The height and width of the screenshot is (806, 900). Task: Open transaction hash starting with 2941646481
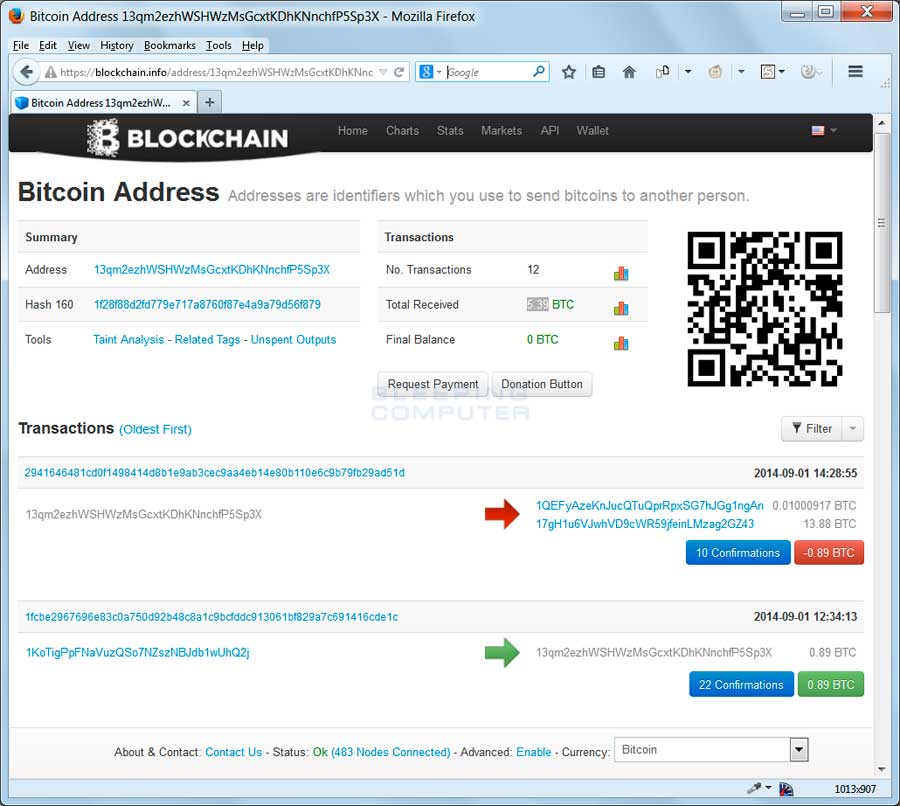(x=214, y=472)
